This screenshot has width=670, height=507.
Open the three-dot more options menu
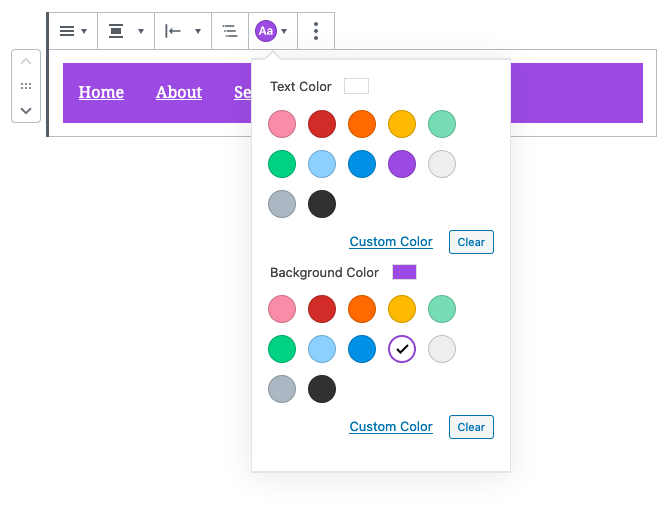pyautogui.click(x=316, y=31)
